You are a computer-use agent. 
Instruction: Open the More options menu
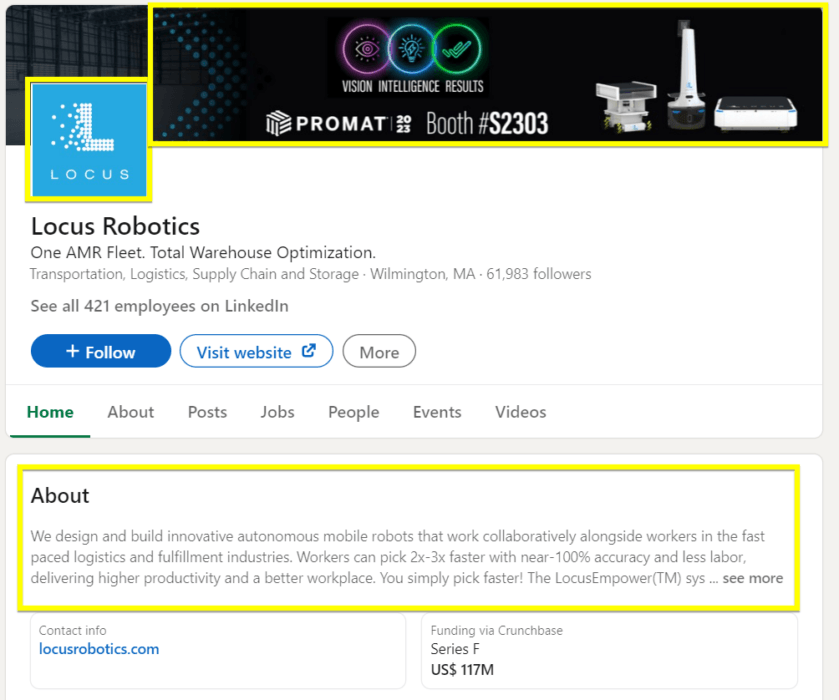(x=379, y=351)
